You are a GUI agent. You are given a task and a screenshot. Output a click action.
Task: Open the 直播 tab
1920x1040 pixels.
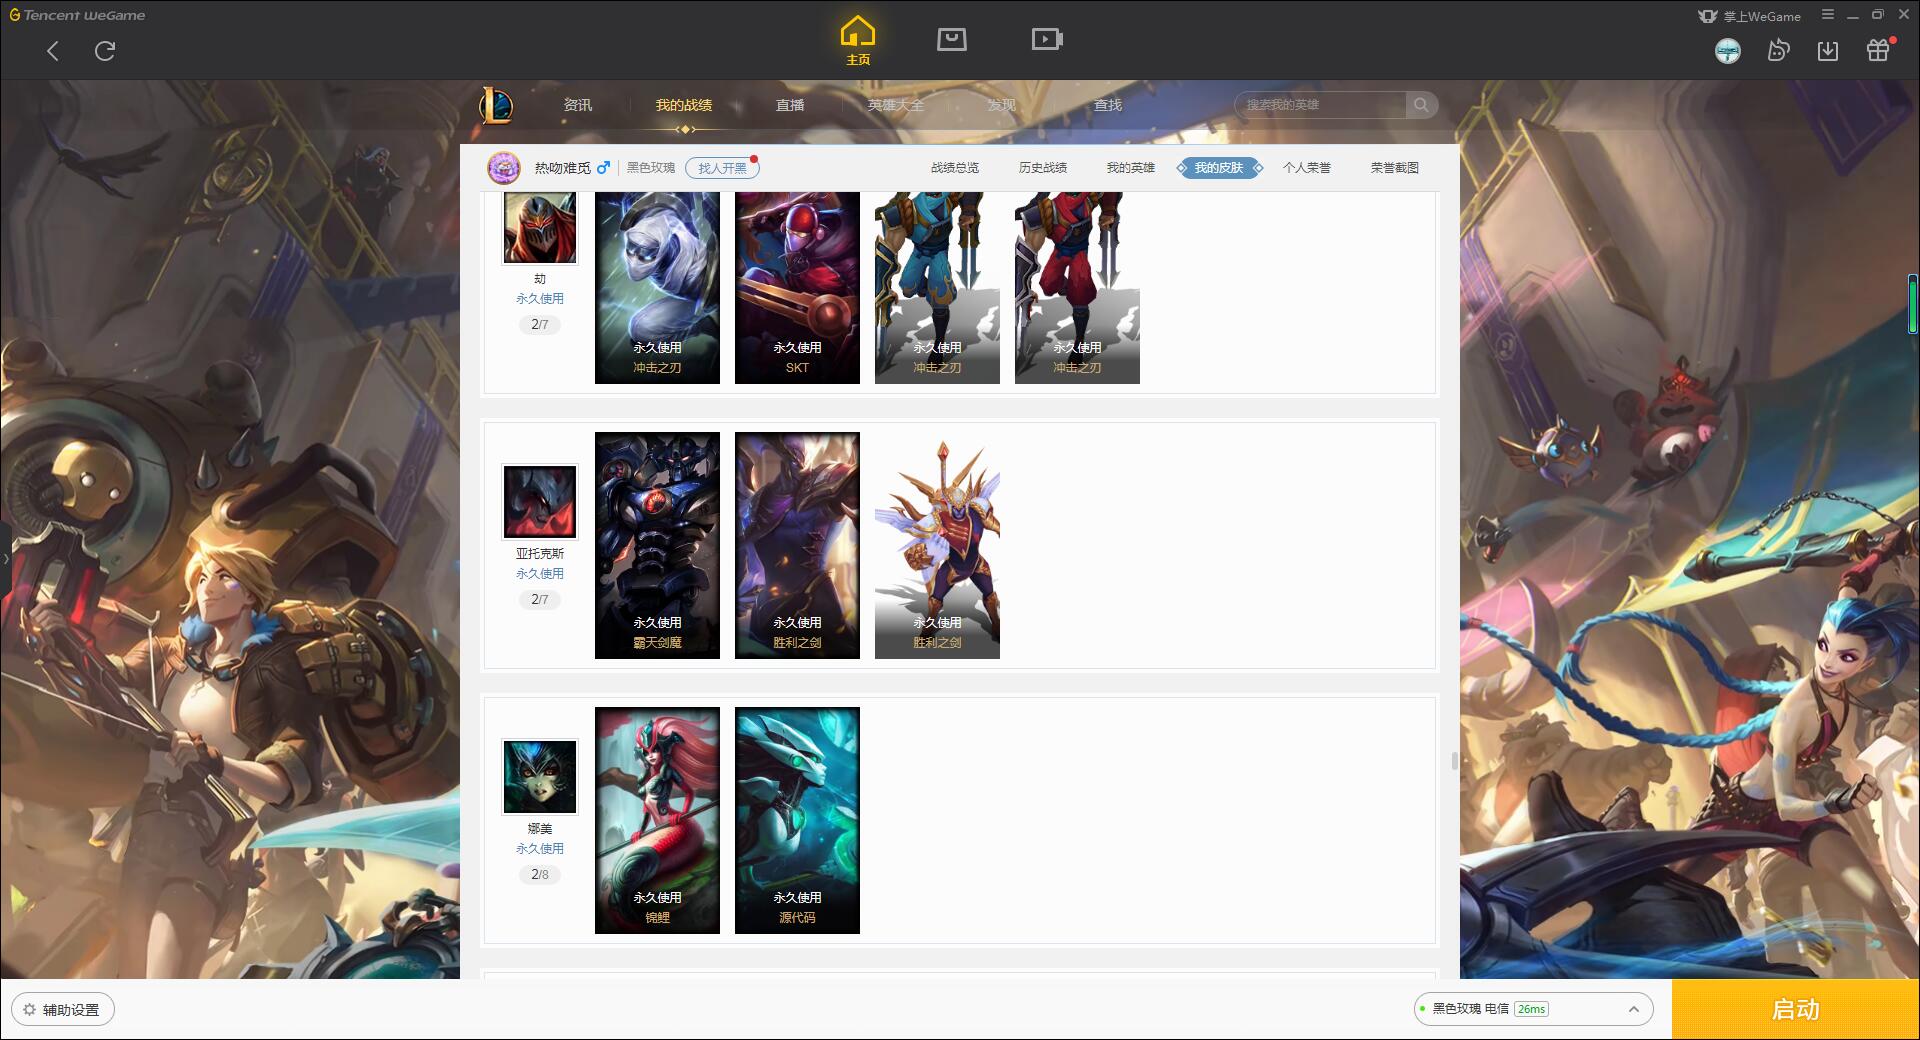pos(790,105)
